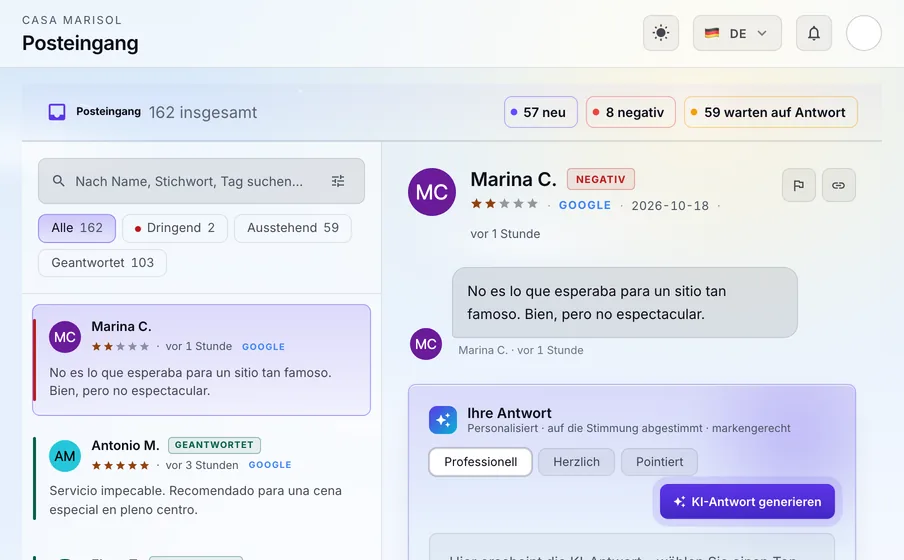
Task: Open Marina C. review card in list
Action: [201, 360]
